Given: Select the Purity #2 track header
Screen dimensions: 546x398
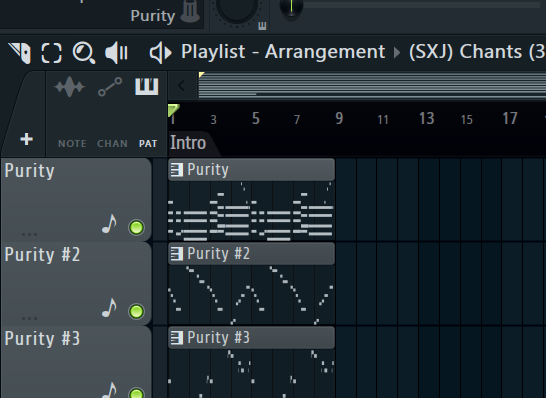Looking at the screenshot, I should point(76,284).
